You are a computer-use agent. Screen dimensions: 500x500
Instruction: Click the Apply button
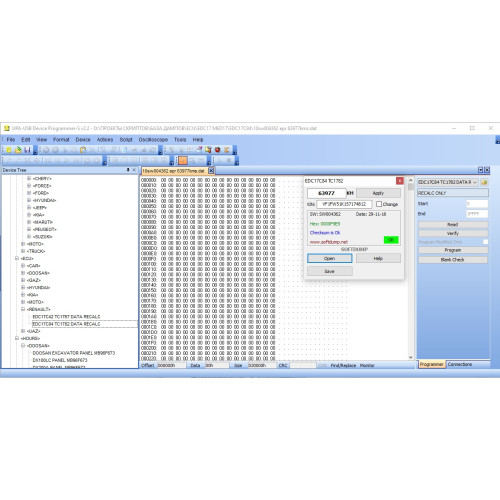point(378,193)
